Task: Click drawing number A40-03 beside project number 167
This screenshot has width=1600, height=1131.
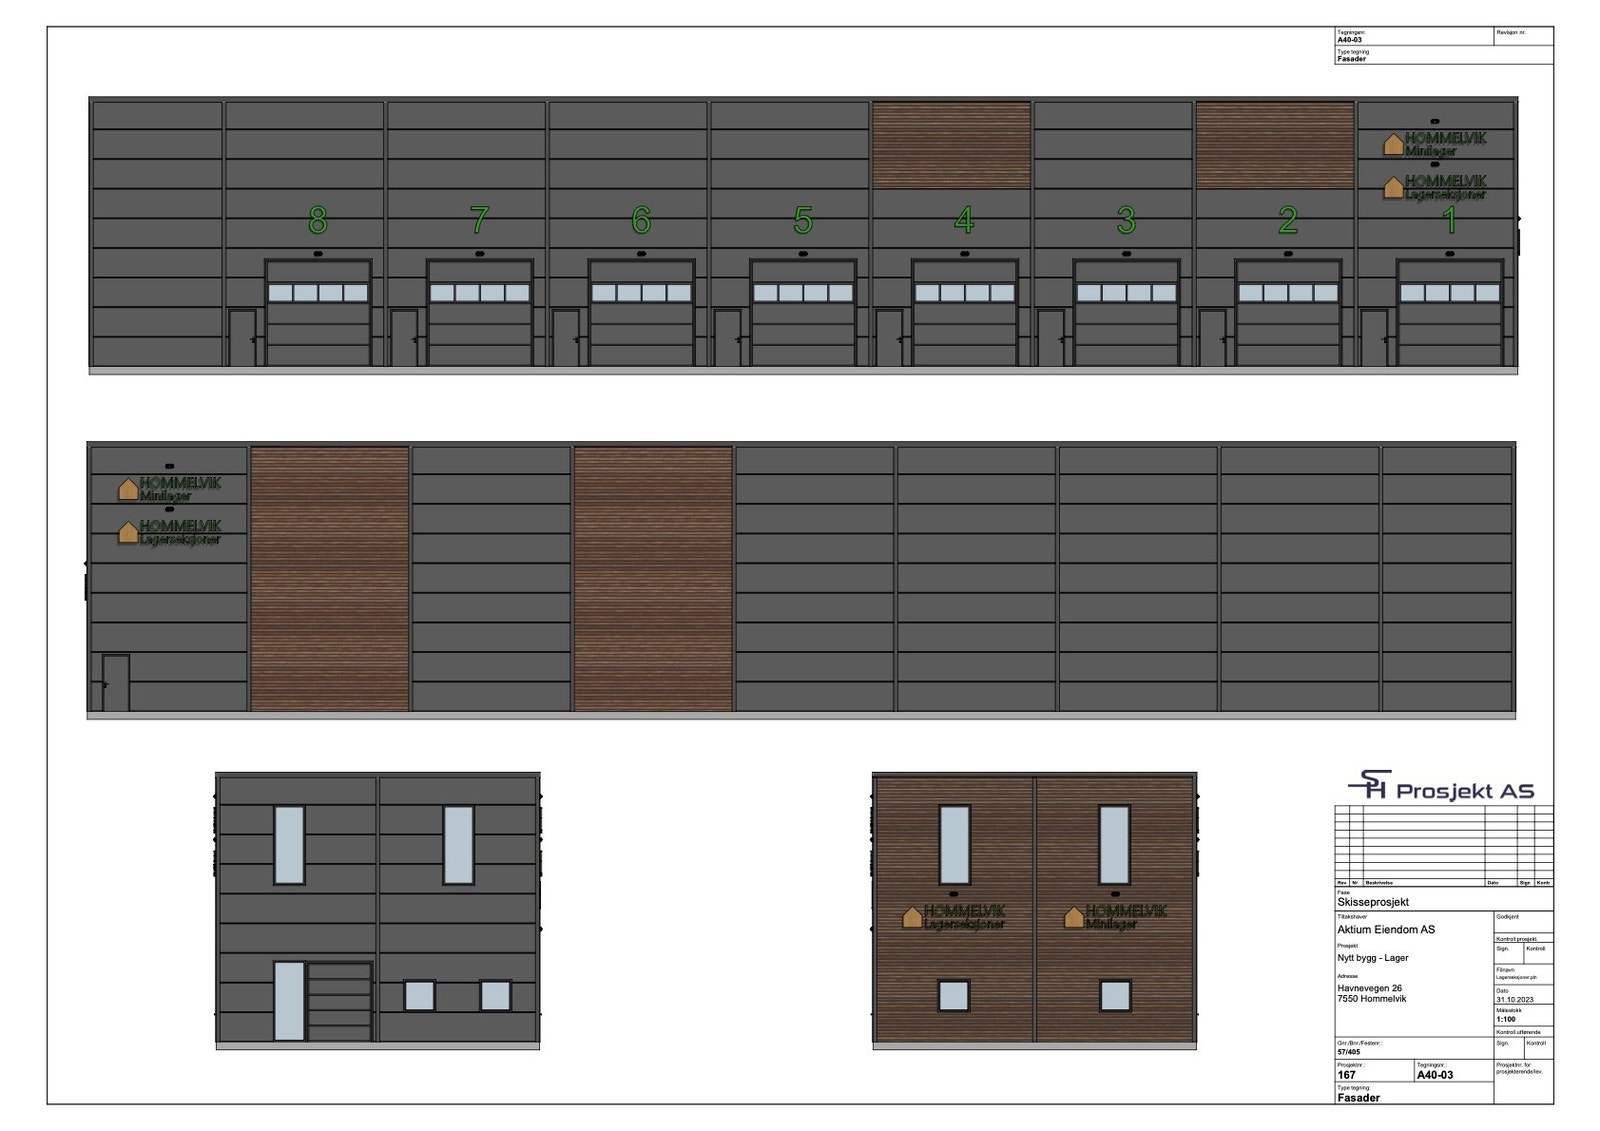Action: [x=1435, y=1075]
